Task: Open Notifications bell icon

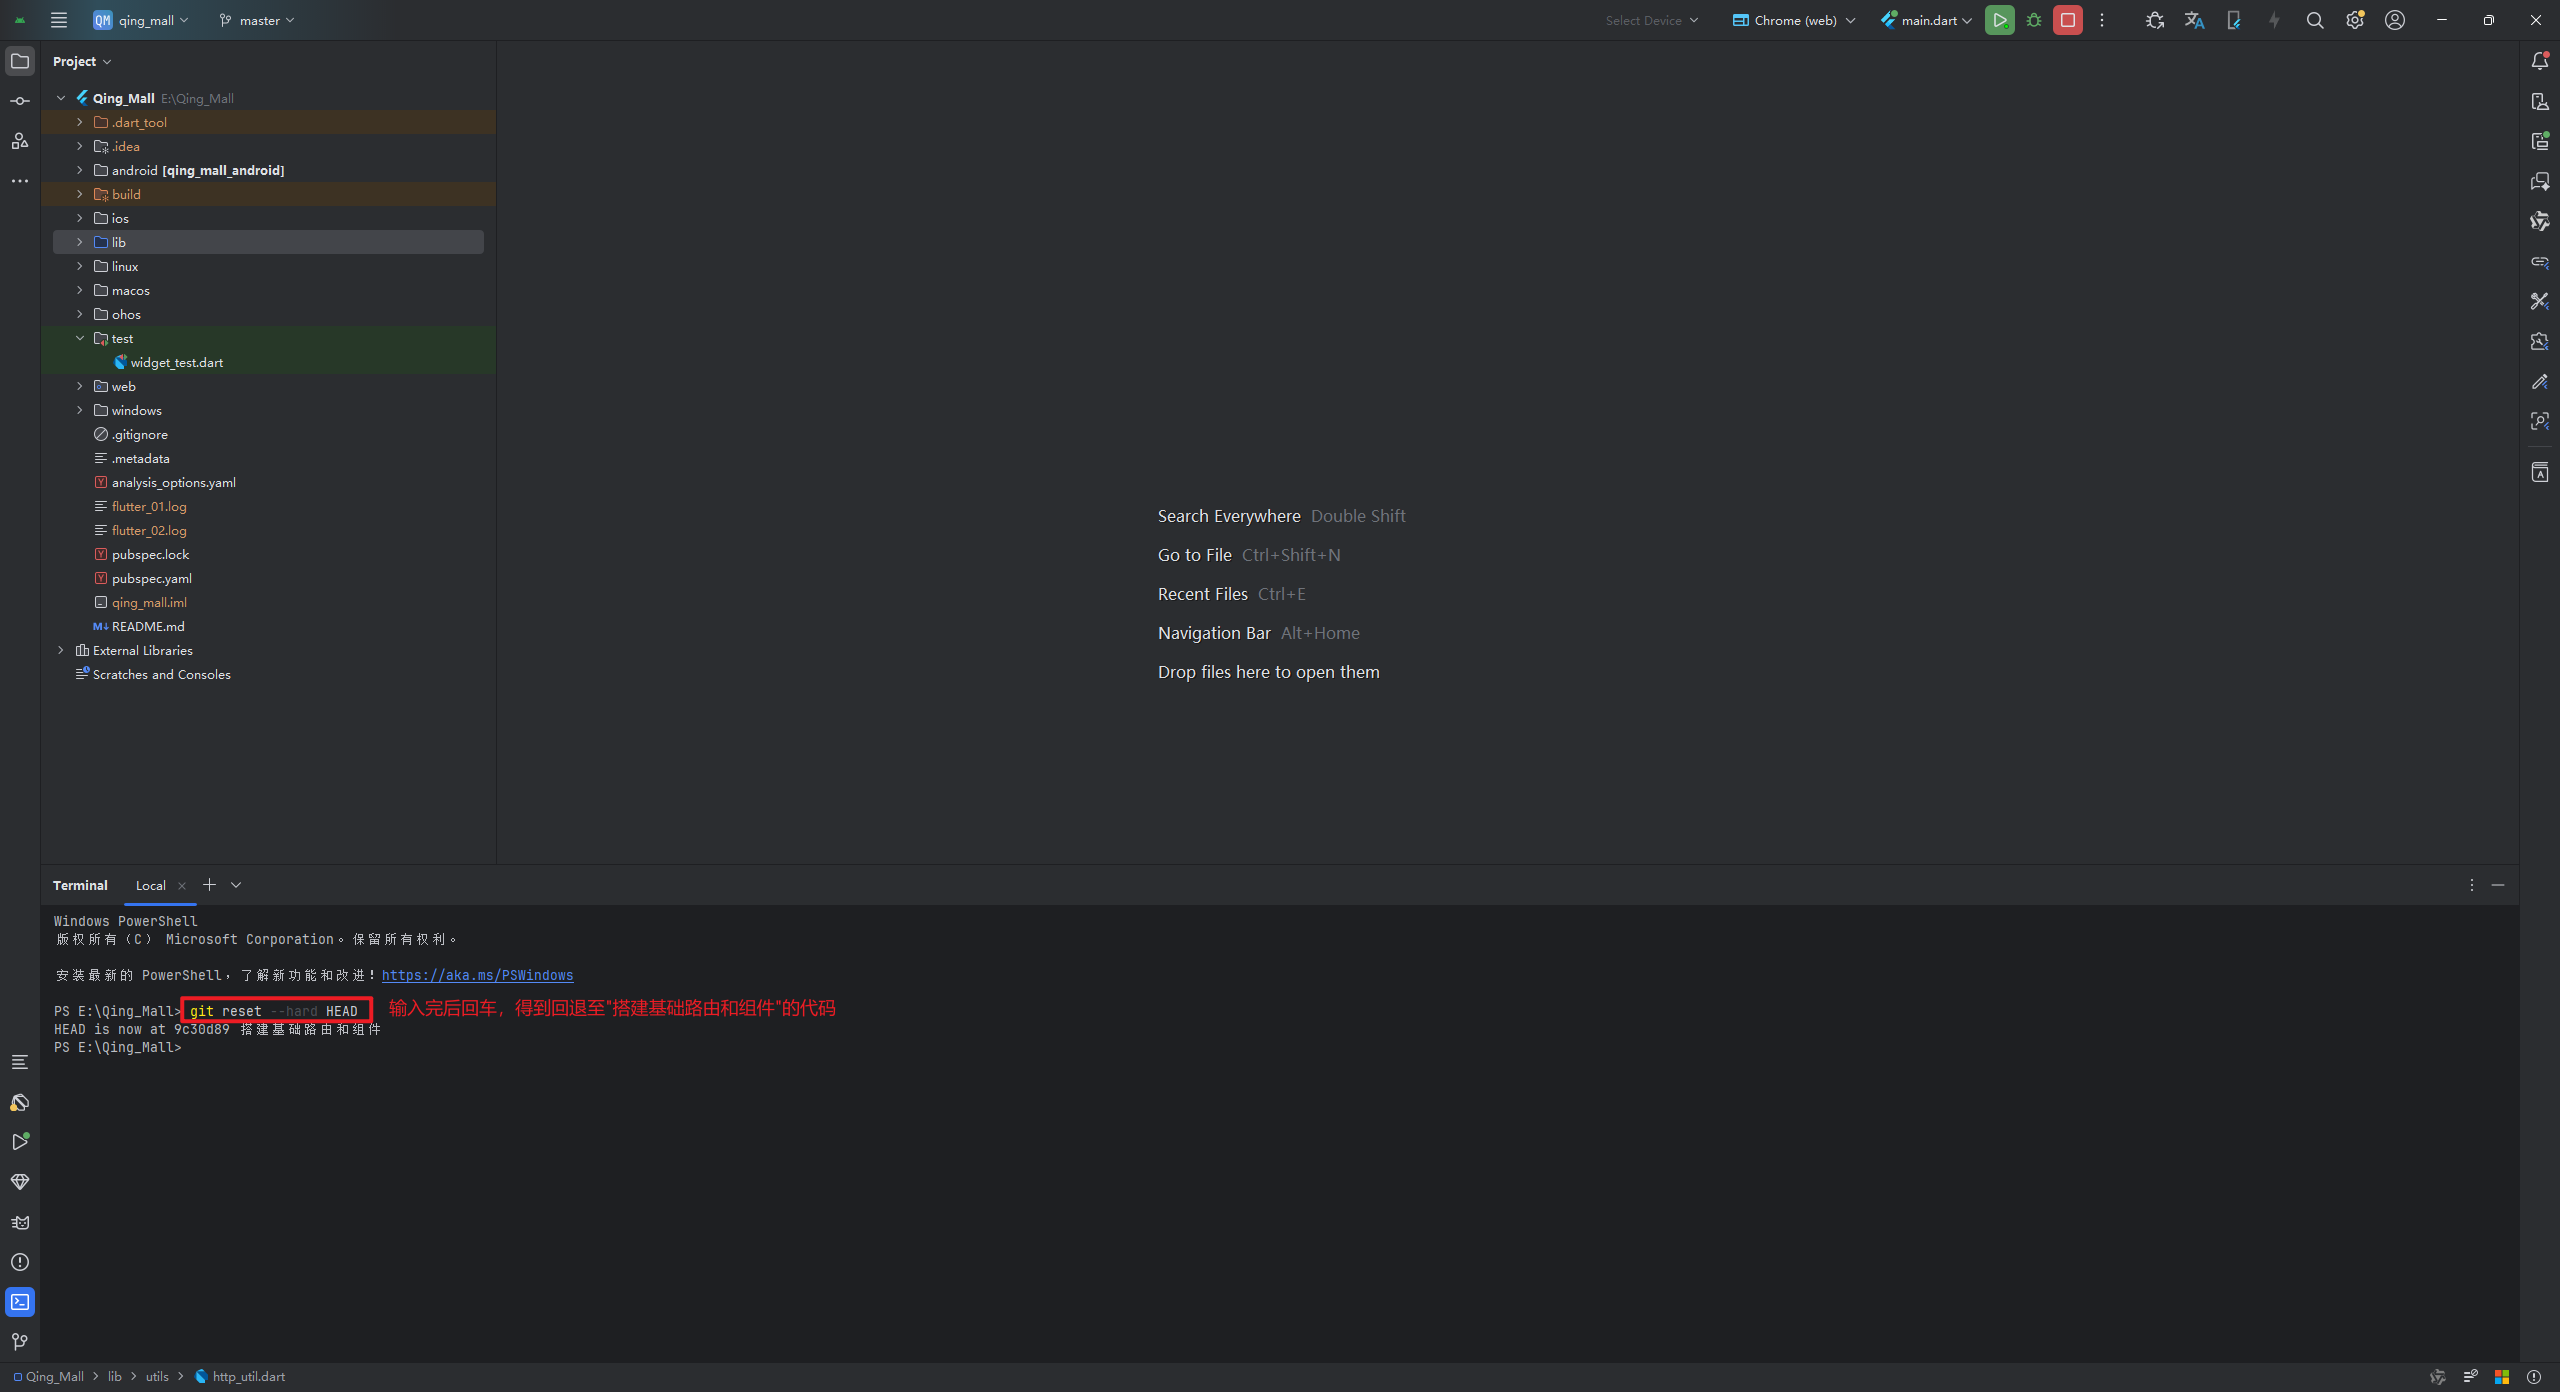Action: pos(2539,61)
